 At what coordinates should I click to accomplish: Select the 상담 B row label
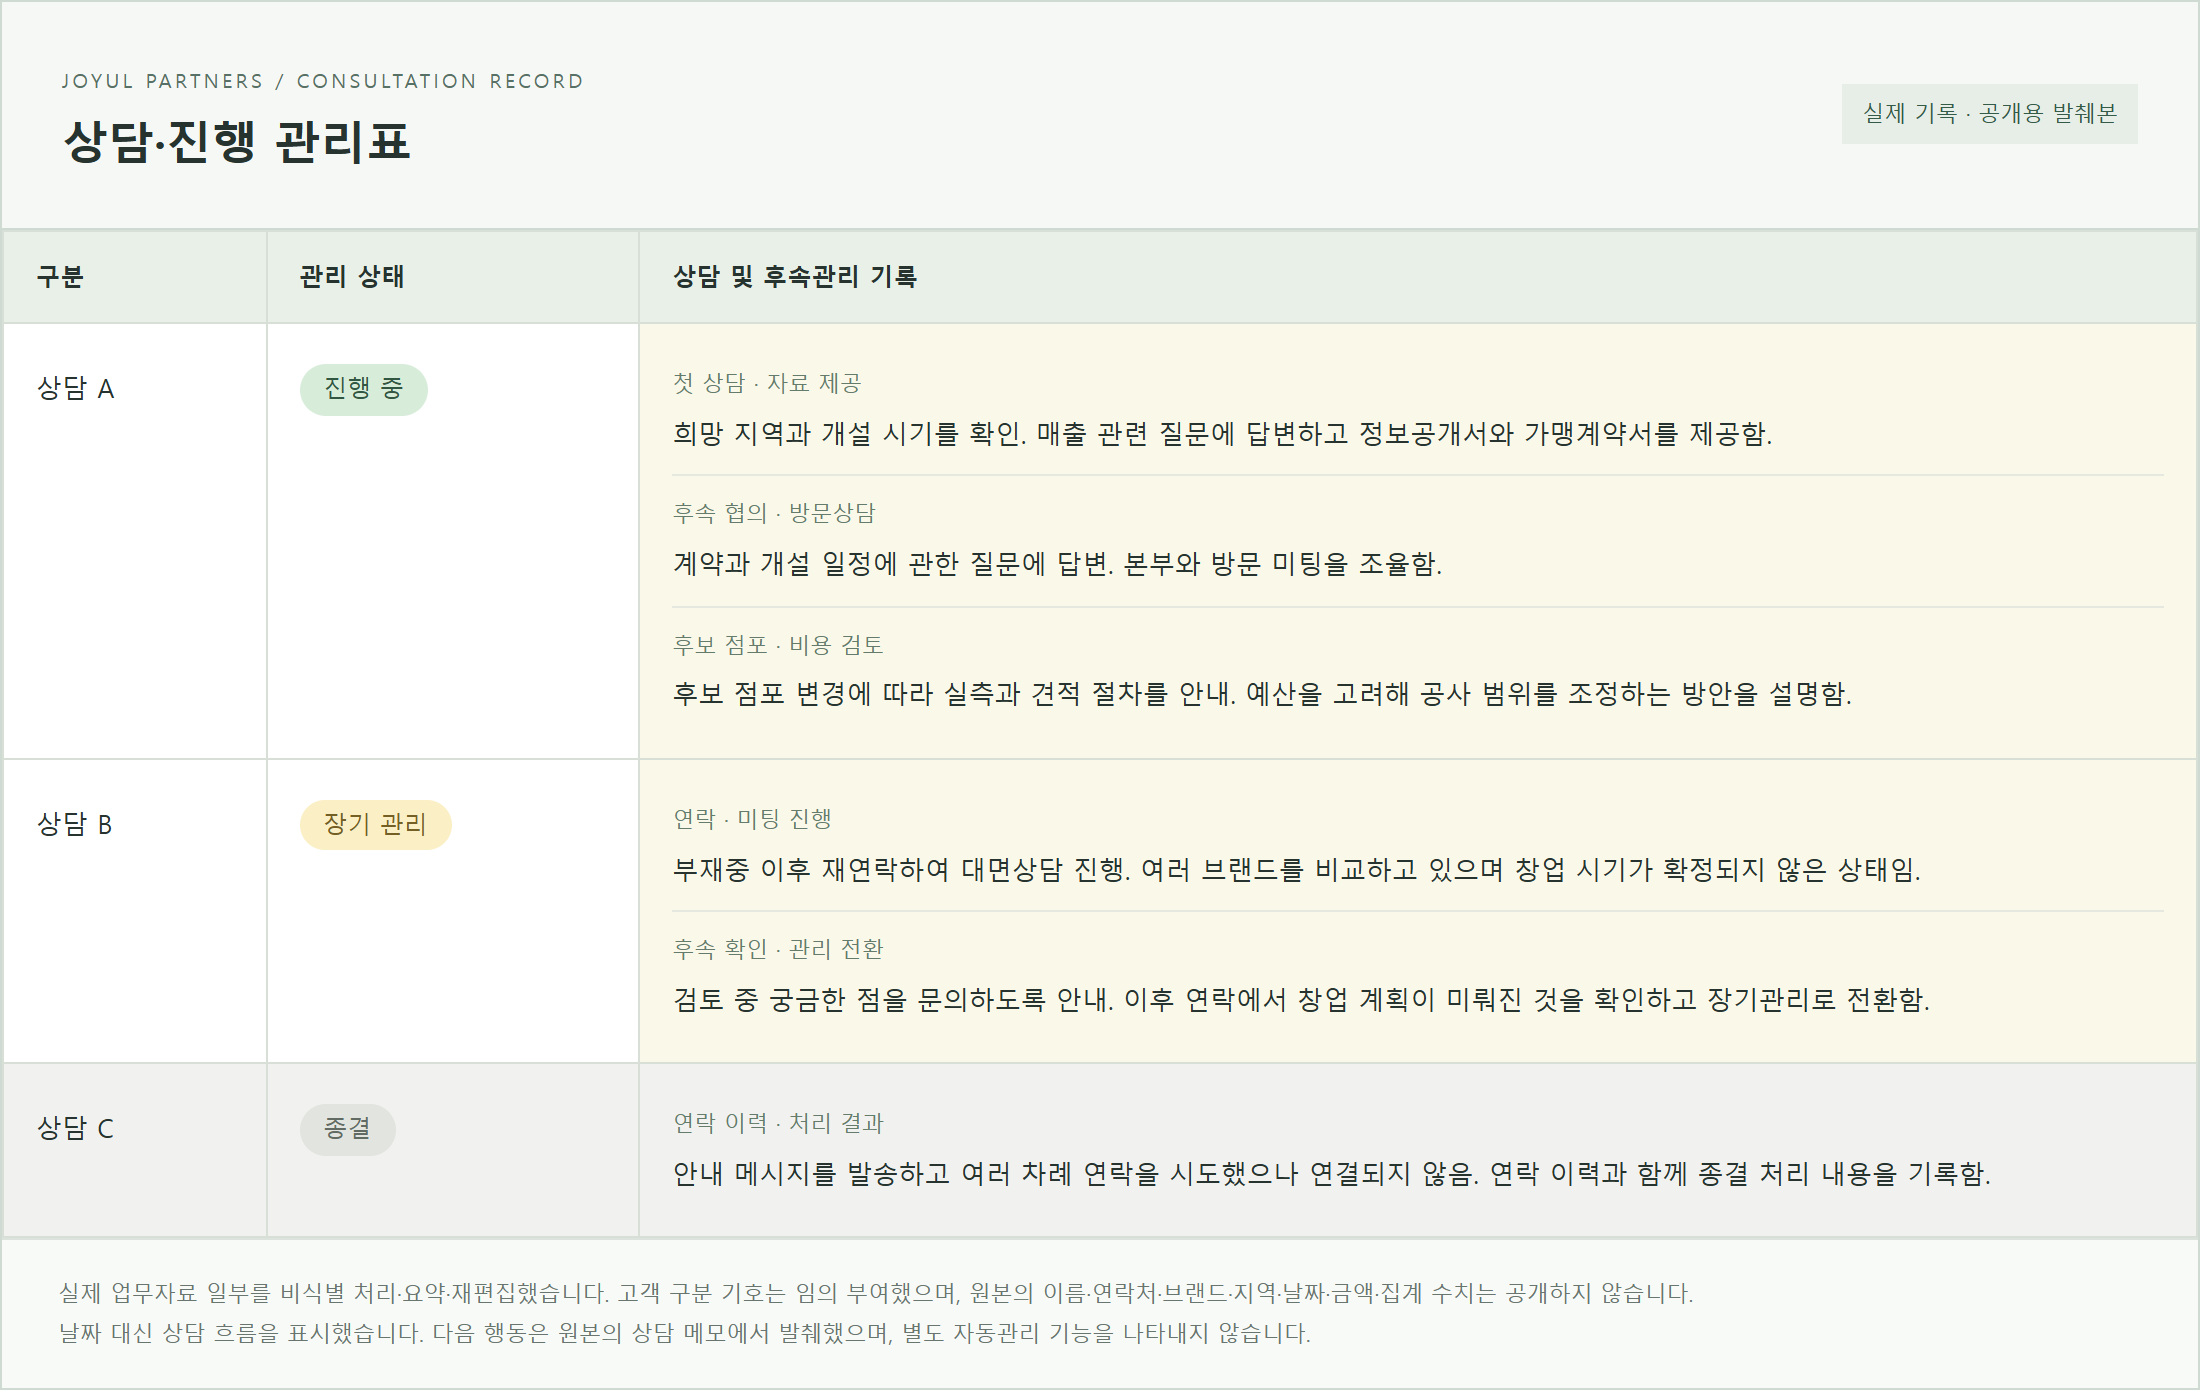[x=75, y=825]
